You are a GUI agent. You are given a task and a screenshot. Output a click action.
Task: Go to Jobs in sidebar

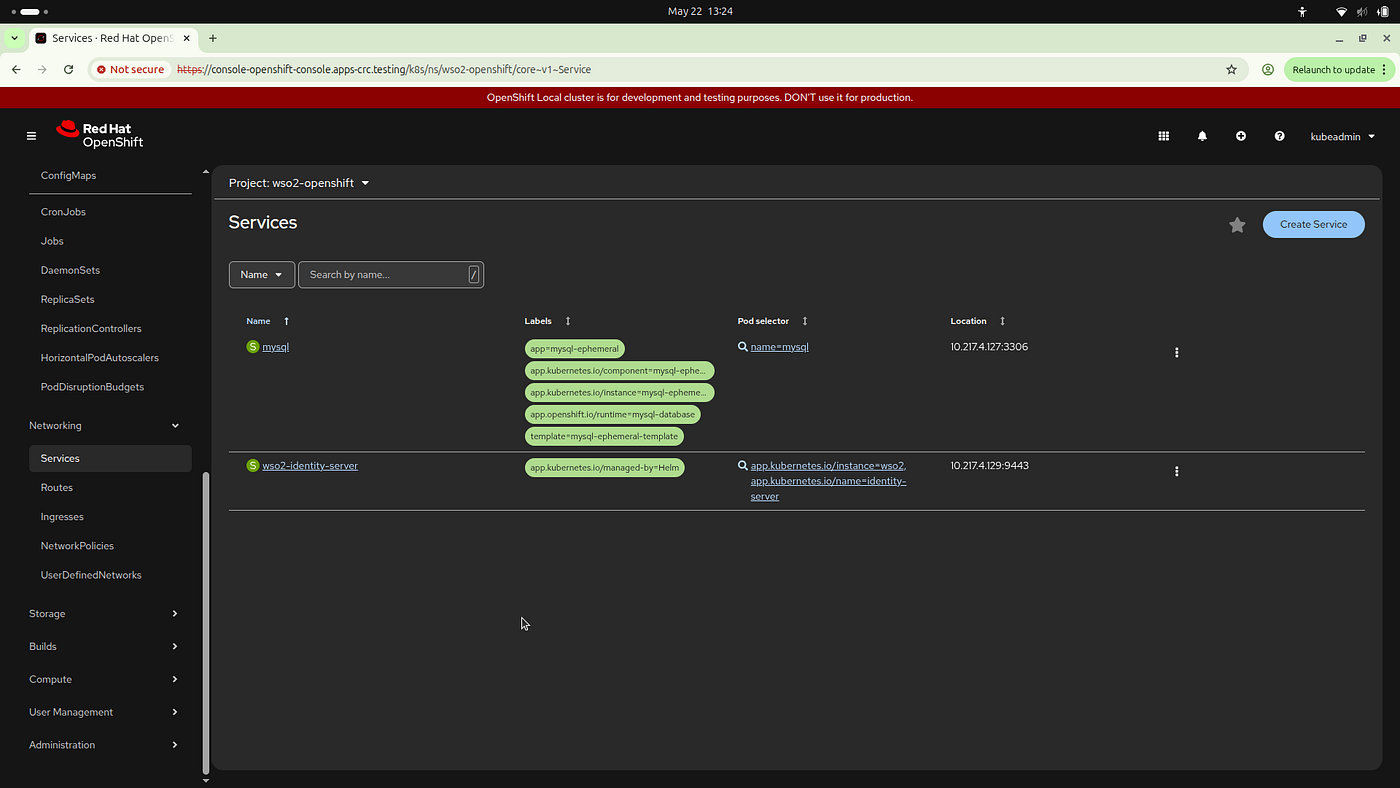coord(52,241)
